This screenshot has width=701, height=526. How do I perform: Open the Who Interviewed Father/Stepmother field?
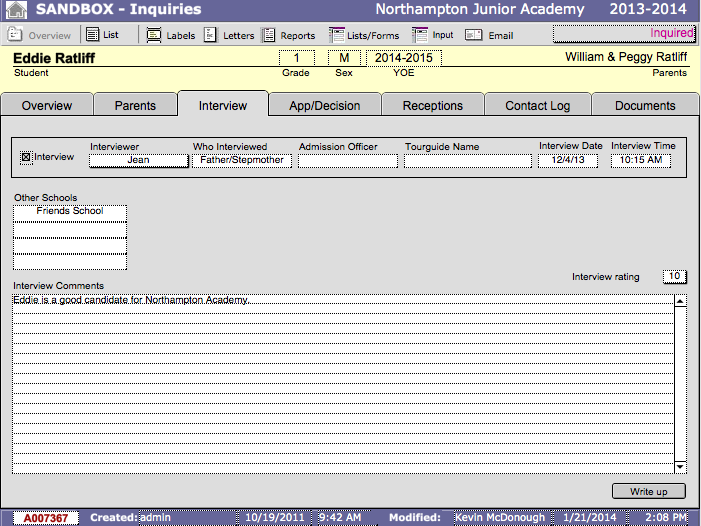tap(242, 160)
